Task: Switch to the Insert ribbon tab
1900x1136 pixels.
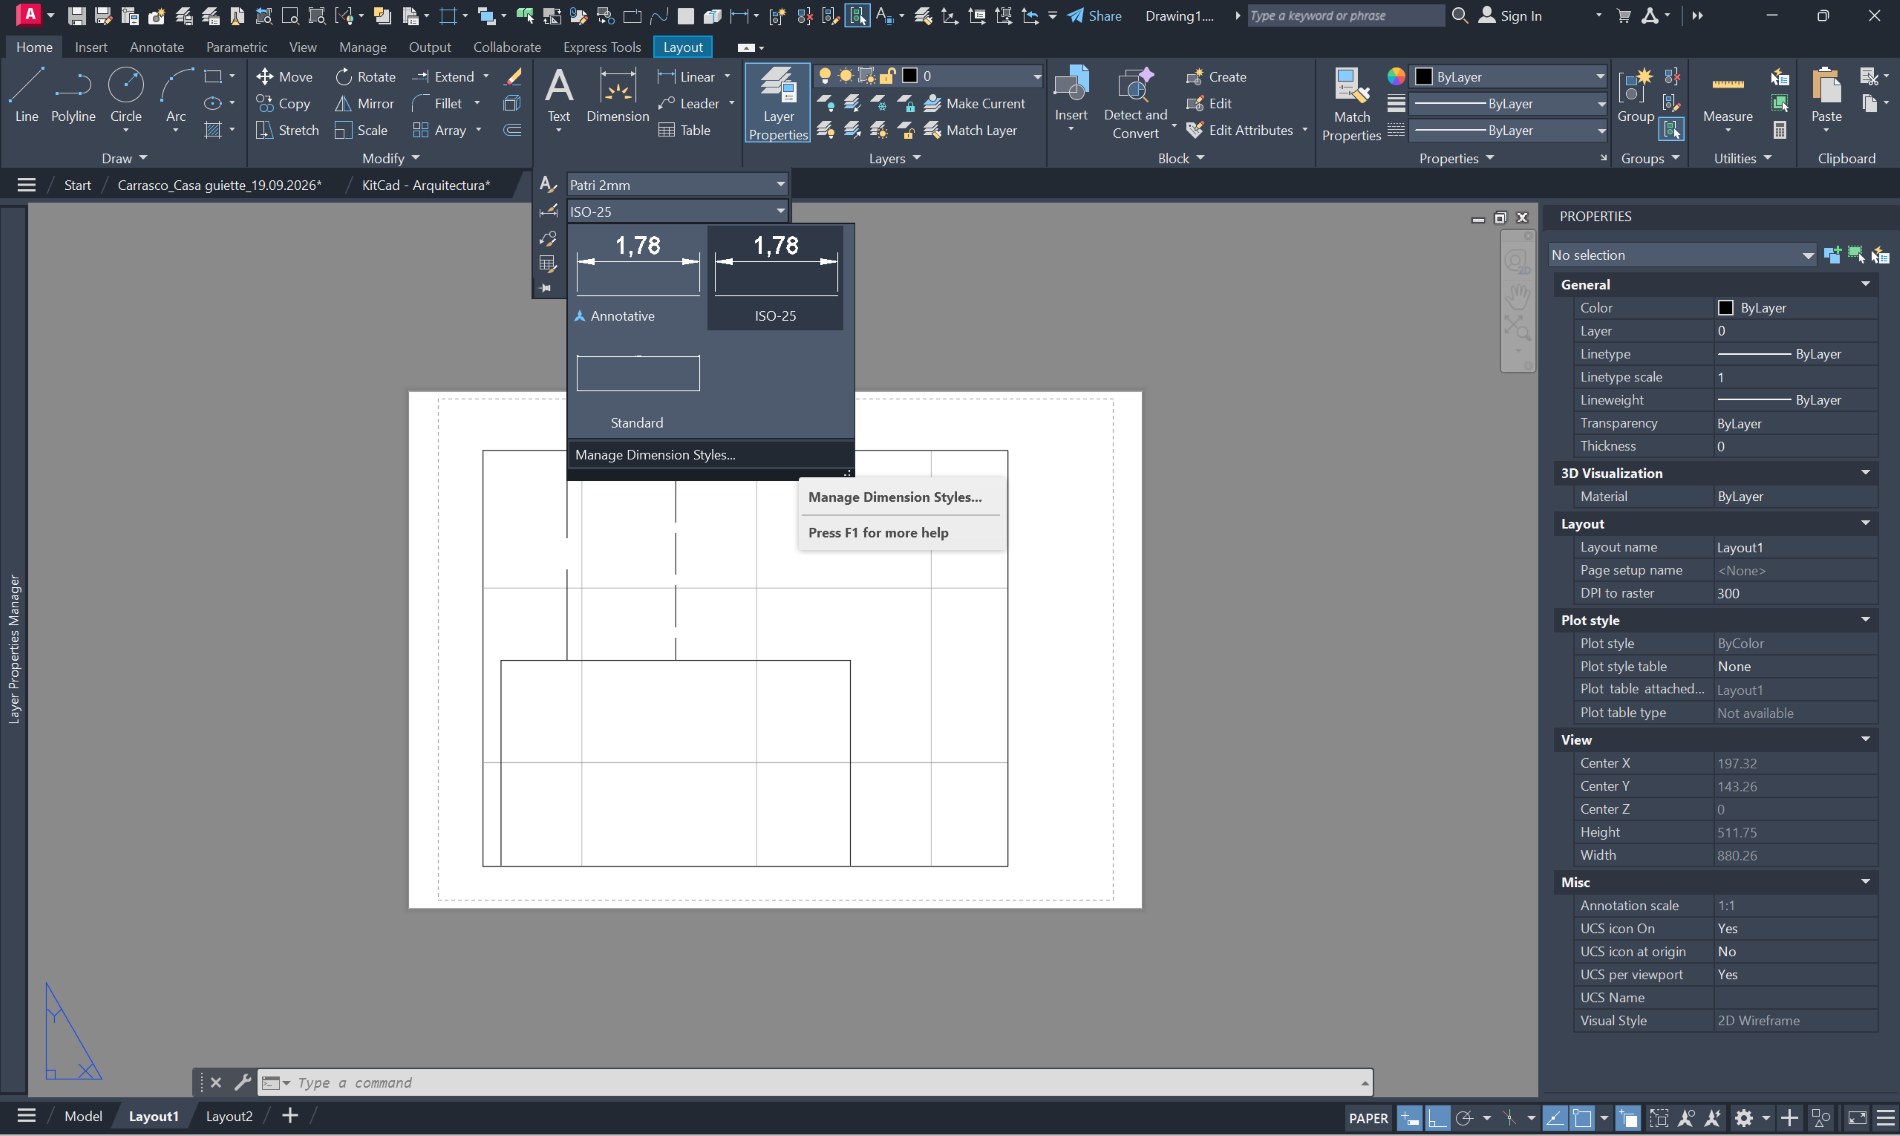Action: (x=91, y=47)
